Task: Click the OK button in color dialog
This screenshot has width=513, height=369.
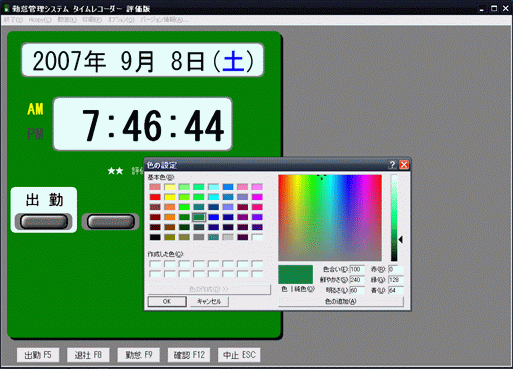Action: tap(167, 301)
